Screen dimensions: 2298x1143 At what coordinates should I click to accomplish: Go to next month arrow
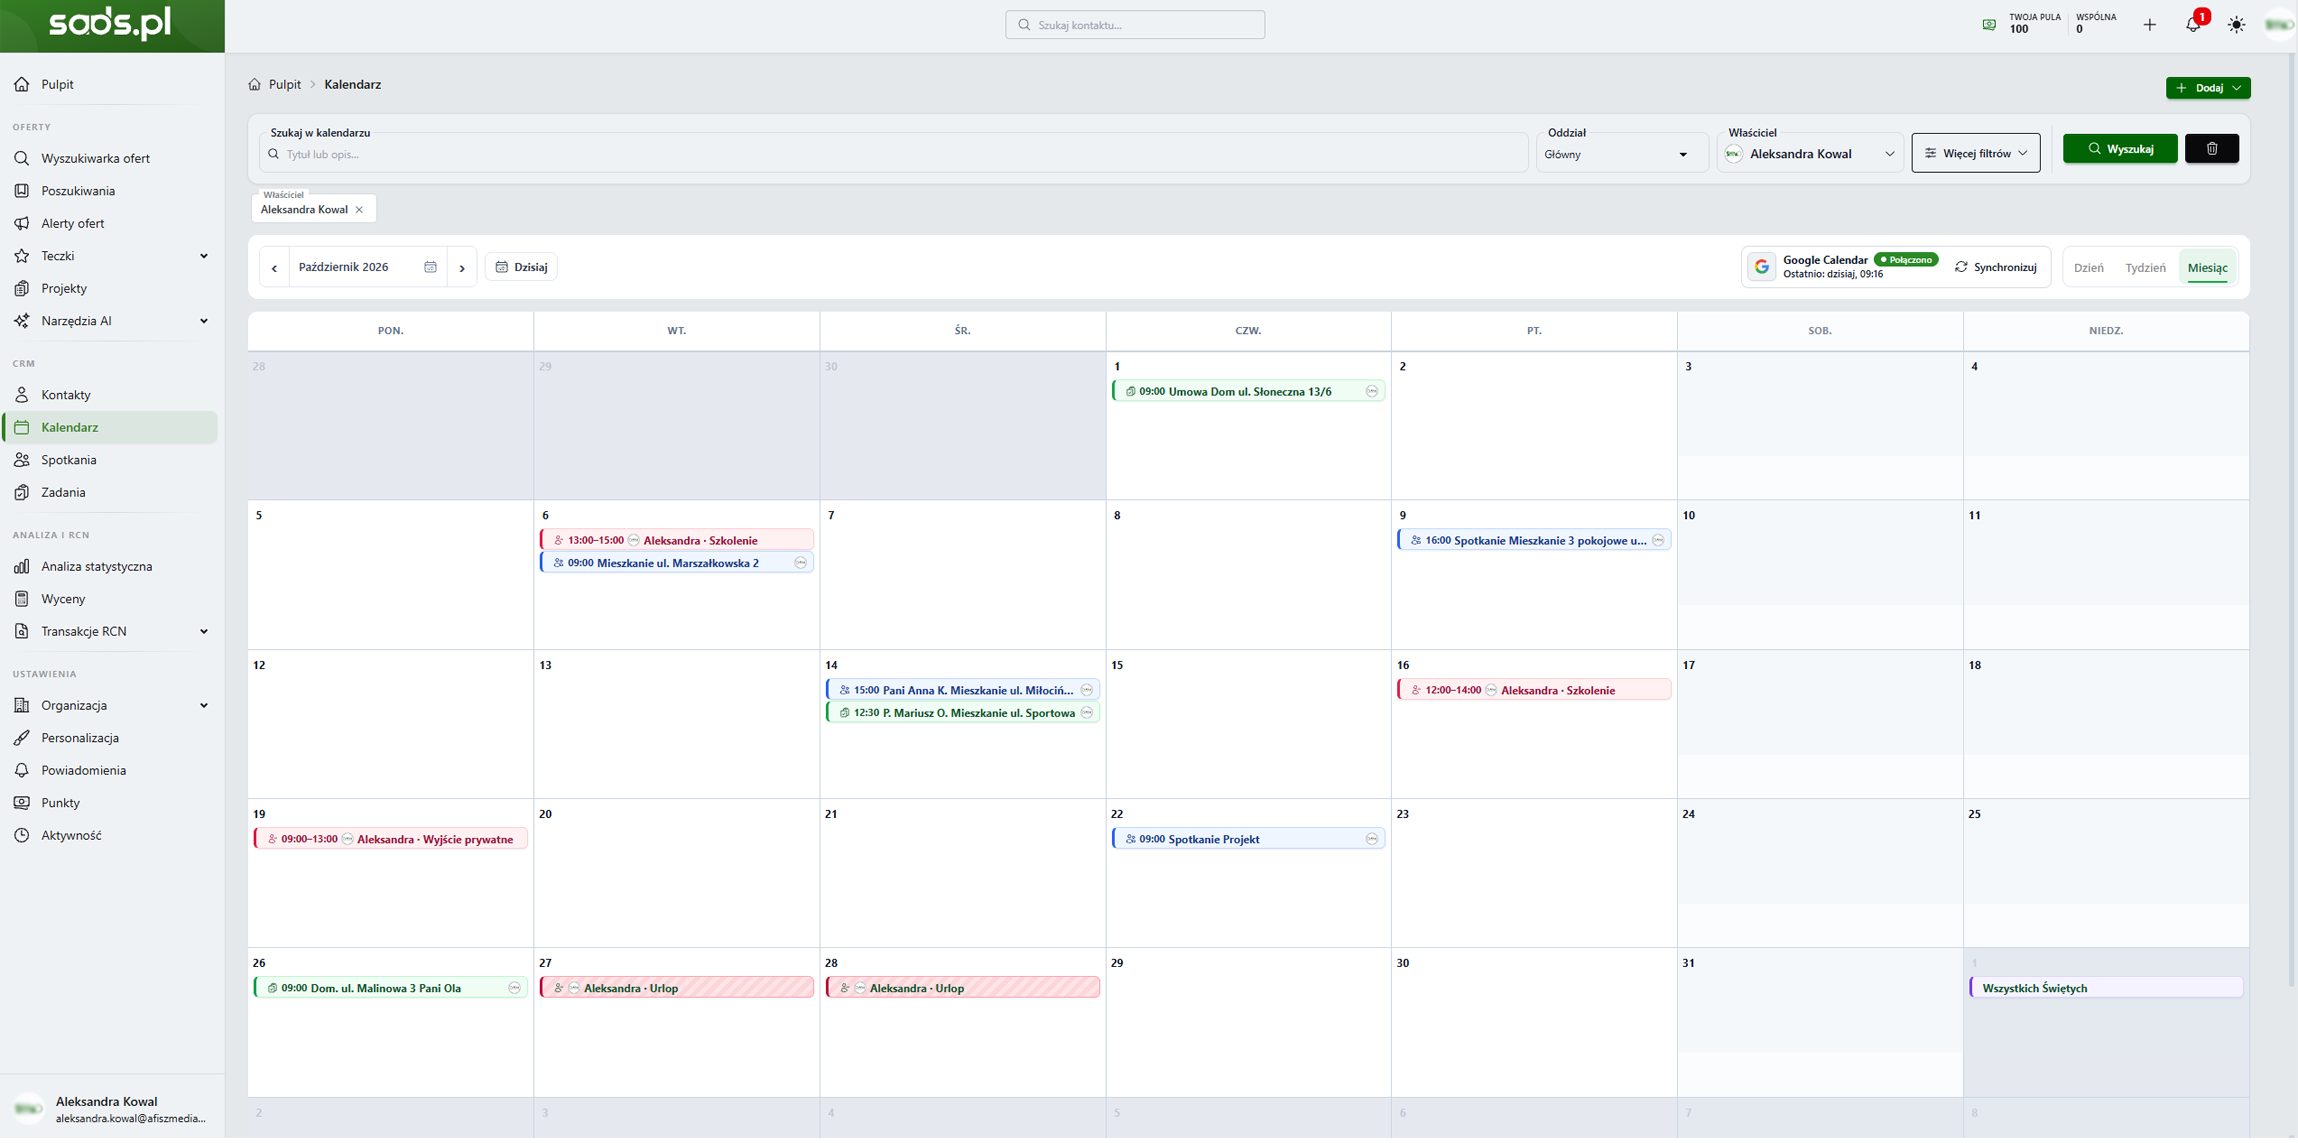pos(462,268)
